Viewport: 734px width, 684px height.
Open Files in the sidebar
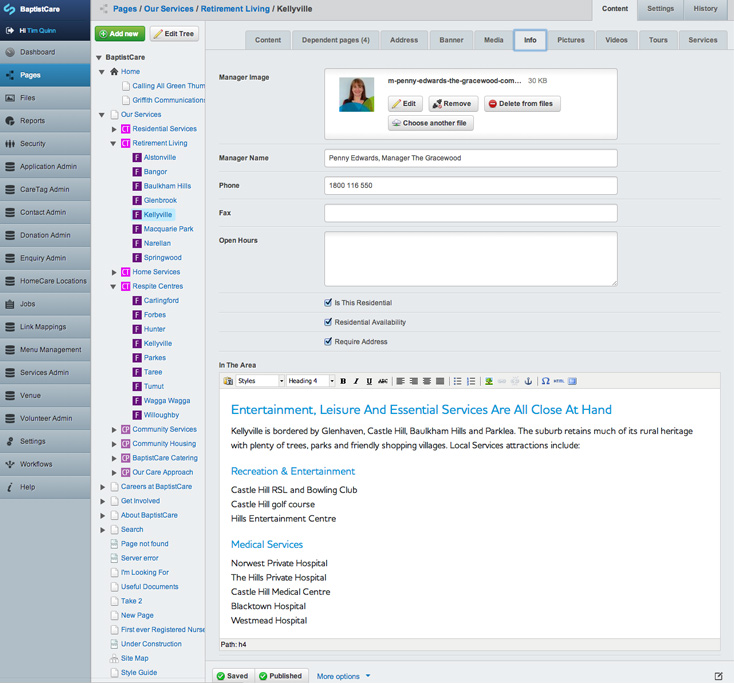45,98
